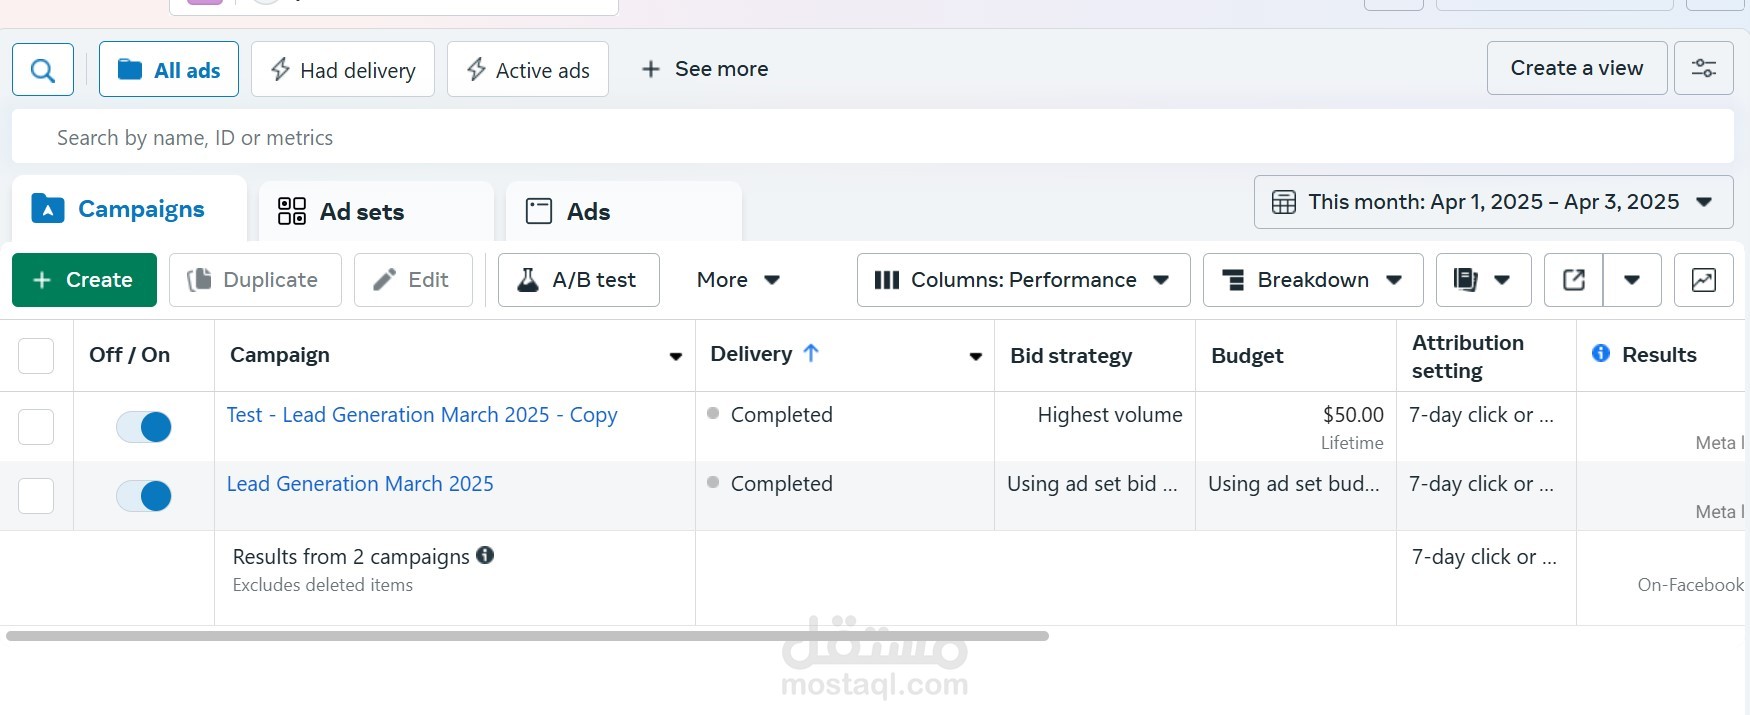
Task: Click the Duplicate button
Action: (x=255, y=280)
